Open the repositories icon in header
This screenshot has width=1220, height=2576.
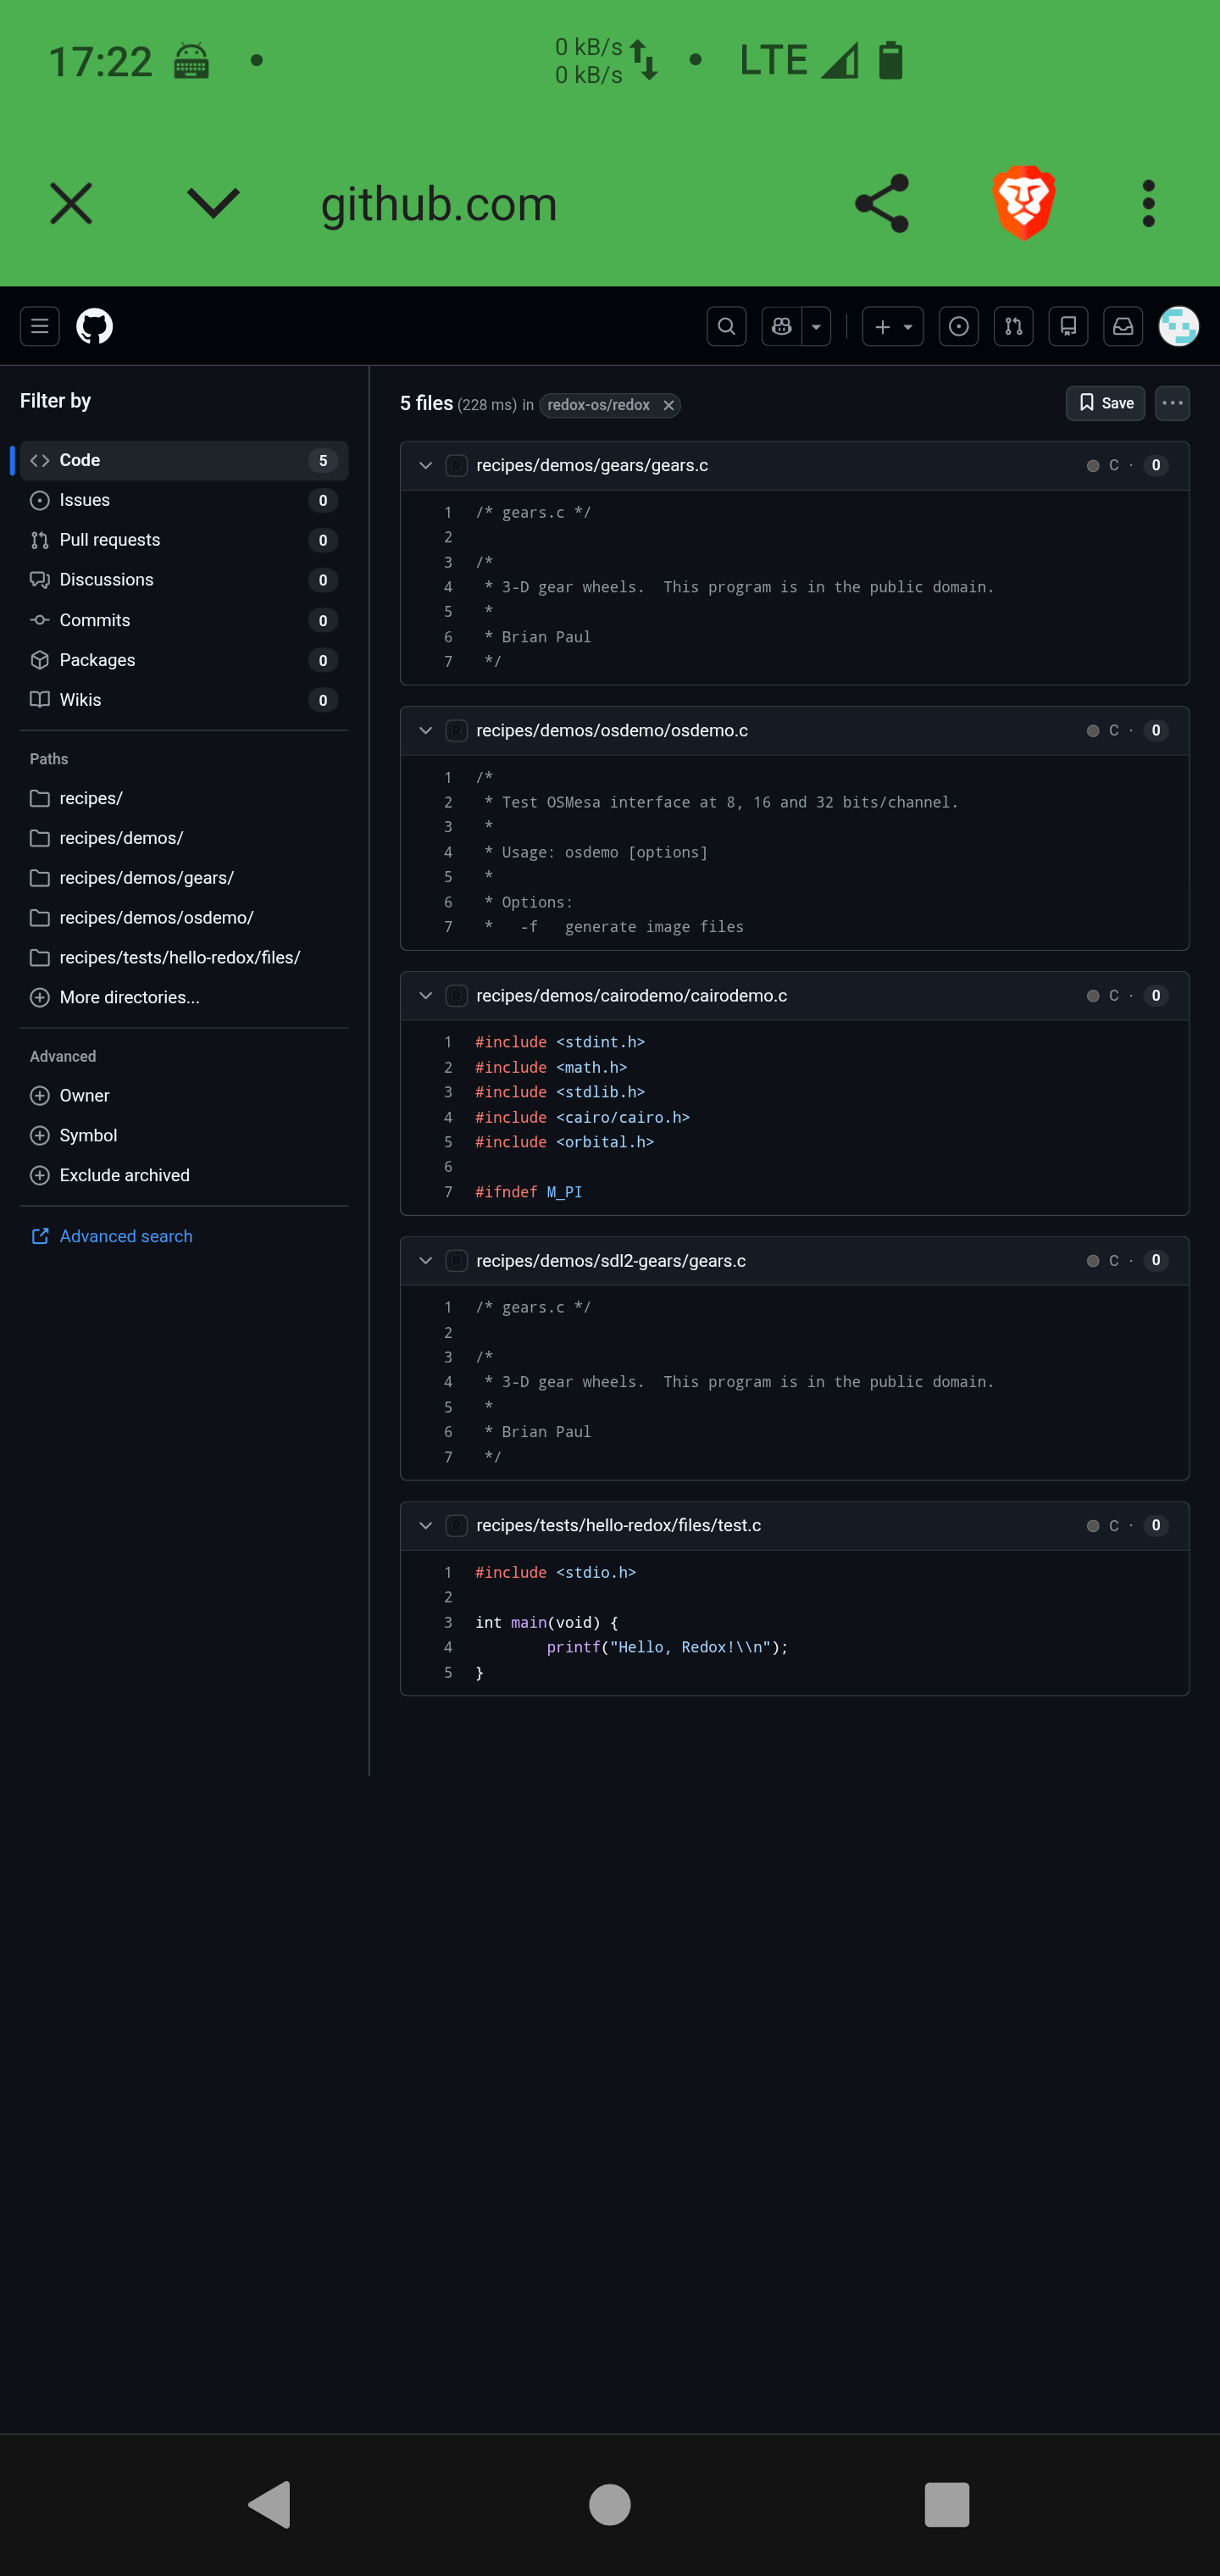1068,327
